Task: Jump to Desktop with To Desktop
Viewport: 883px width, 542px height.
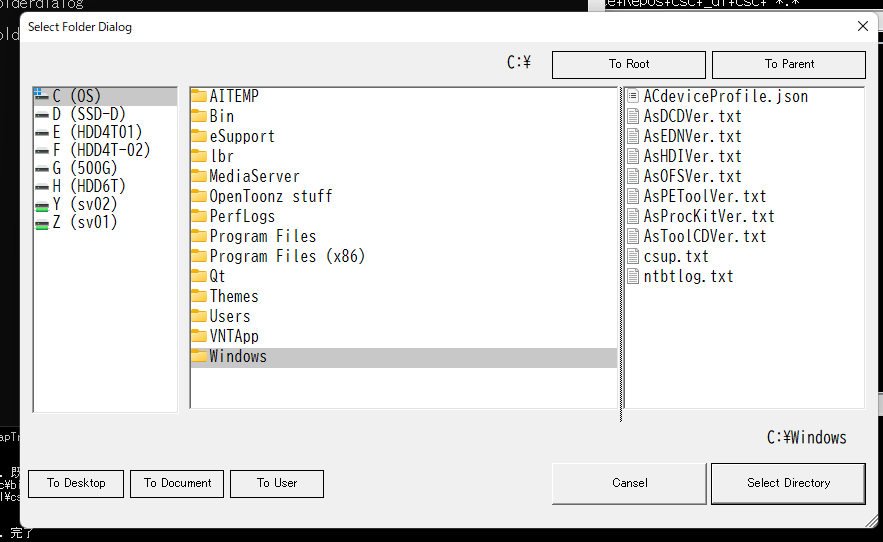Action: [x=76, y=483]
